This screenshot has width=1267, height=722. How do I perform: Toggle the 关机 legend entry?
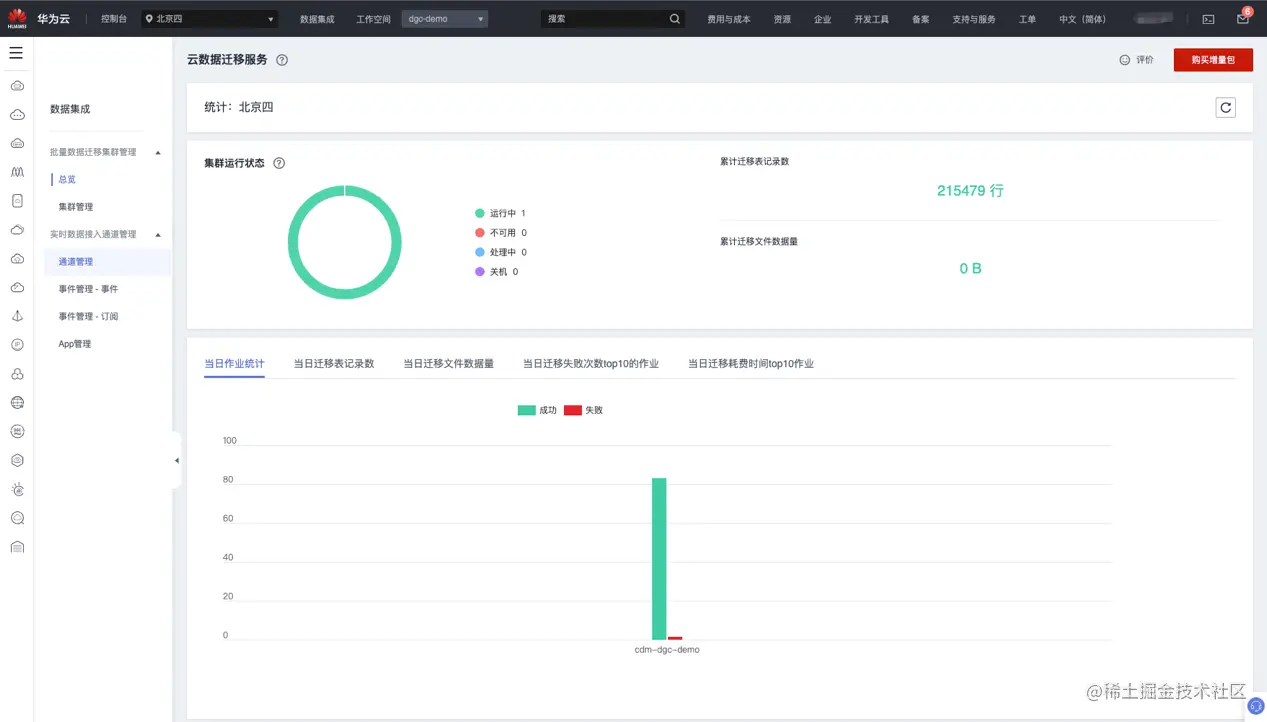coord(496,272)
